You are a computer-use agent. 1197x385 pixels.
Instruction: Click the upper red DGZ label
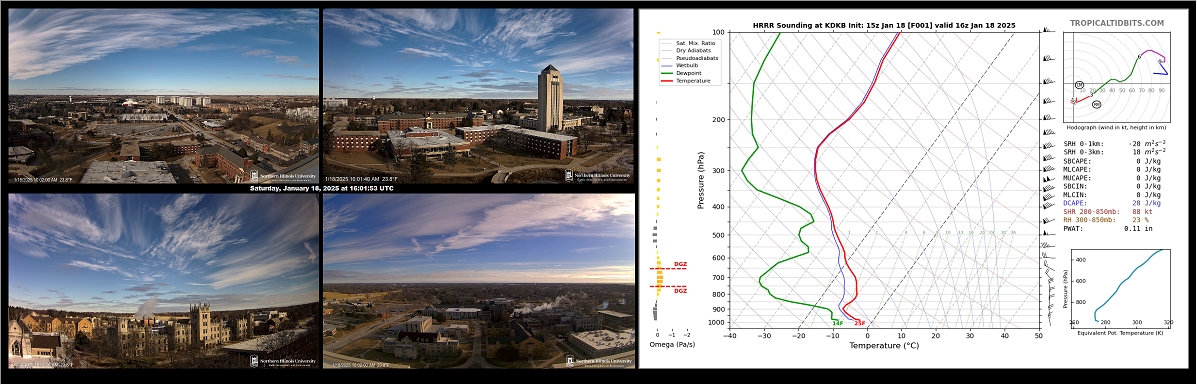[680, 264]
